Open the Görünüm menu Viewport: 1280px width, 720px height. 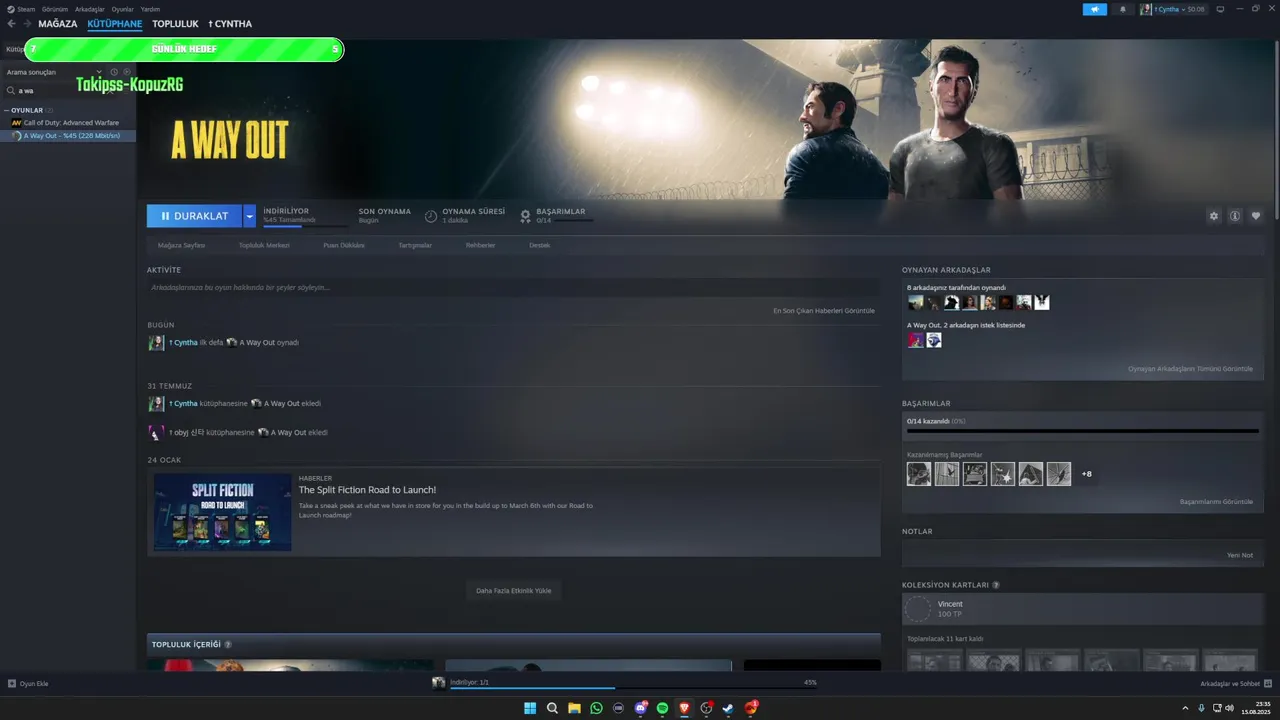(55, 9)
